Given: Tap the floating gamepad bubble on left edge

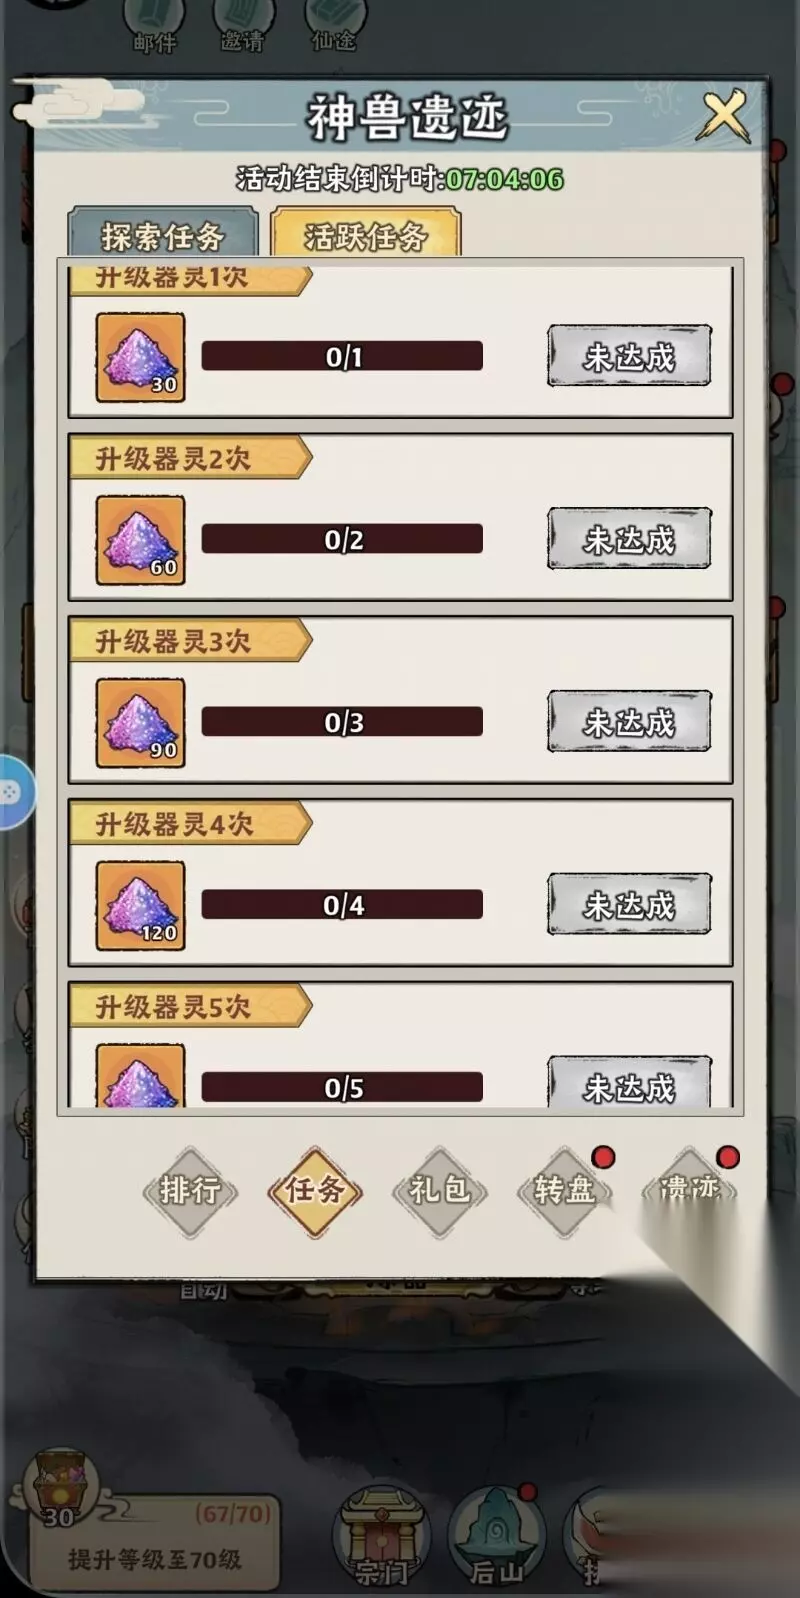Looking at the screenshot, I should tap(14, 792).
